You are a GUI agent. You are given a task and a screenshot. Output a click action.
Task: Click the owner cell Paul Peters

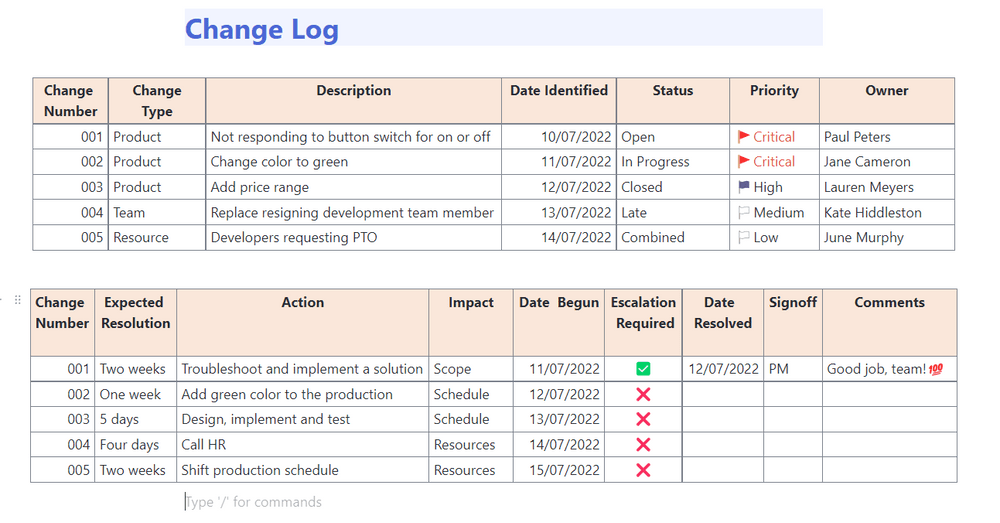pos(857,137)
